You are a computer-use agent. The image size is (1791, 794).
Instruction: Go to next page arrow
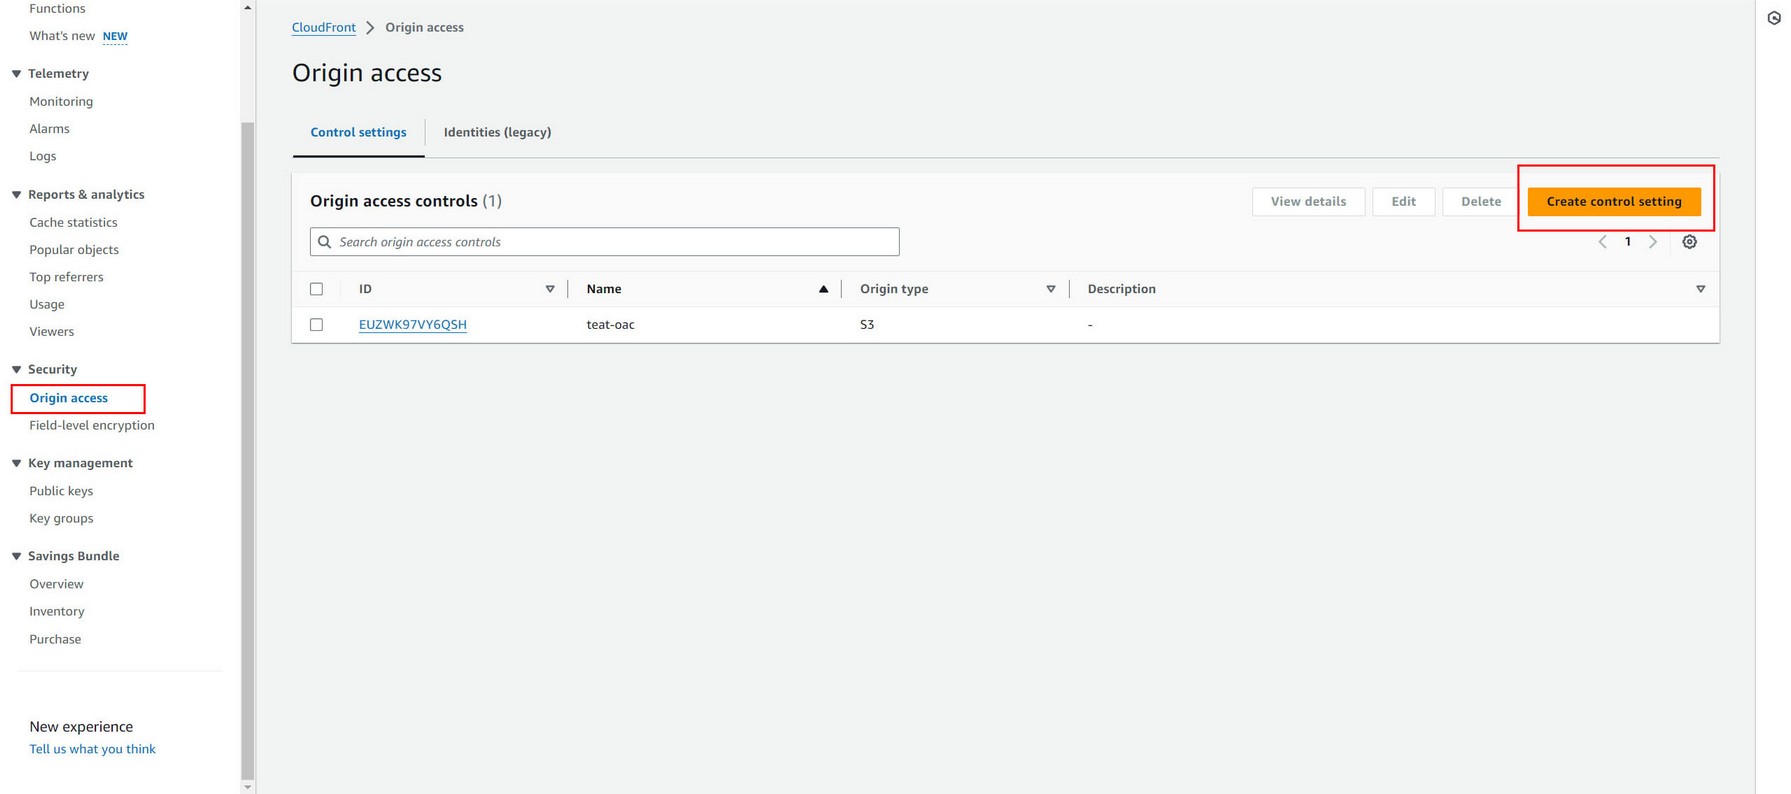tap(1653, 242)
